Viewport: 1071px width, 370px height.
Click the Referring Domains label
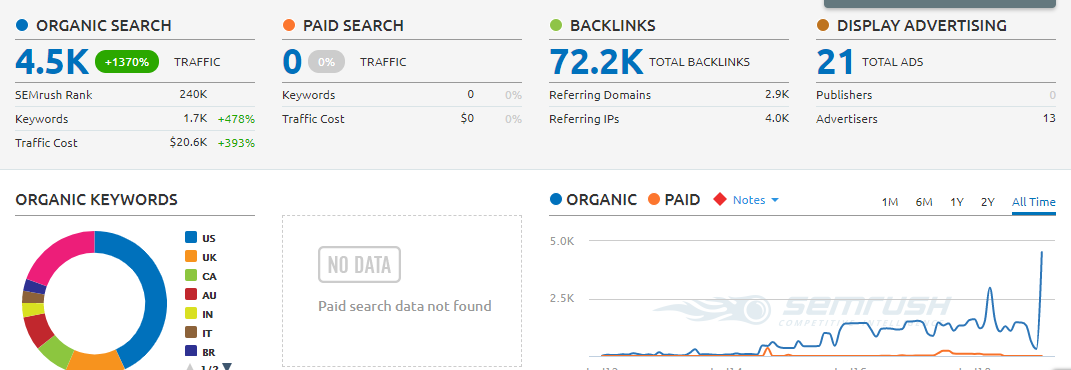click(600, 95)
